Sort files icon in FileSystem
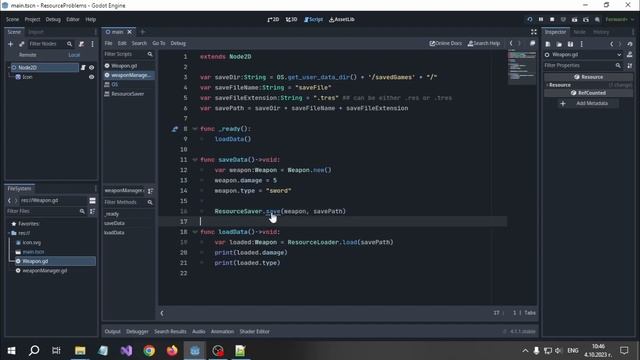This screenshot has height=360, width=640. coord(92,211)
